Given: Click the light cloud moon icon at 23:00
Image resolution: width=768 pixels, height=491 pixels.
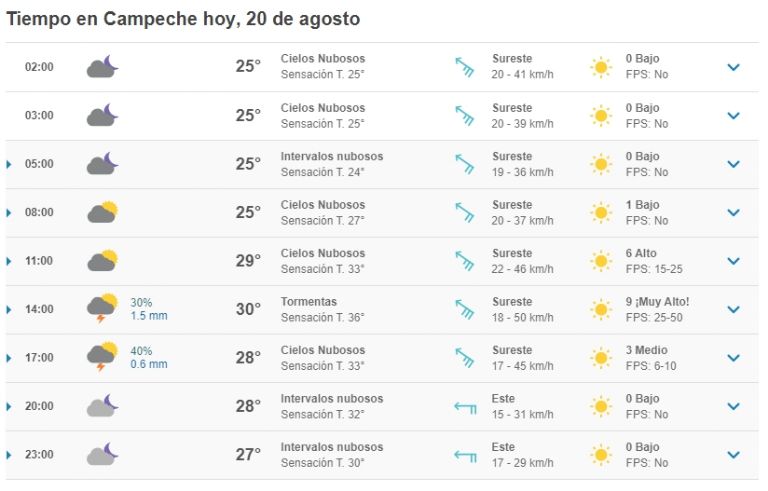Looking at the screenshot, I should [102, 454].
